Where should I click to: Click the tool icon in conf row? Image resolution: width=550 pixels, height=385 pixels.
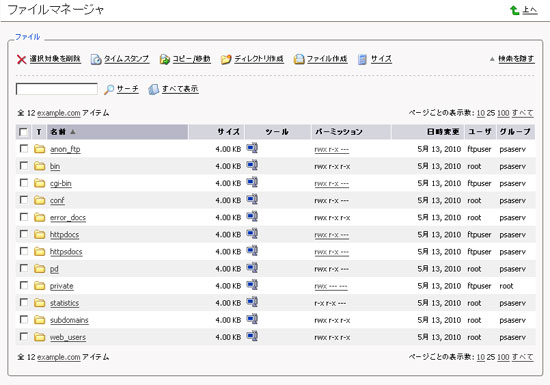pyautogui.click(x=252, y=200)
